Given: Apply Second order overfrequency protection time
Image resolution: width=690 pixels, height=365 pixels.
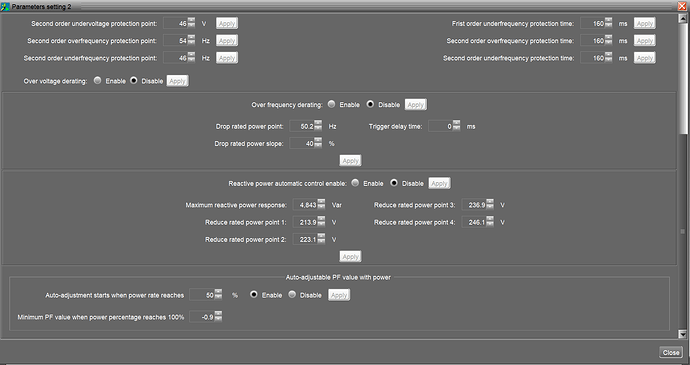Looking at the screenshot, I should 645,41.
